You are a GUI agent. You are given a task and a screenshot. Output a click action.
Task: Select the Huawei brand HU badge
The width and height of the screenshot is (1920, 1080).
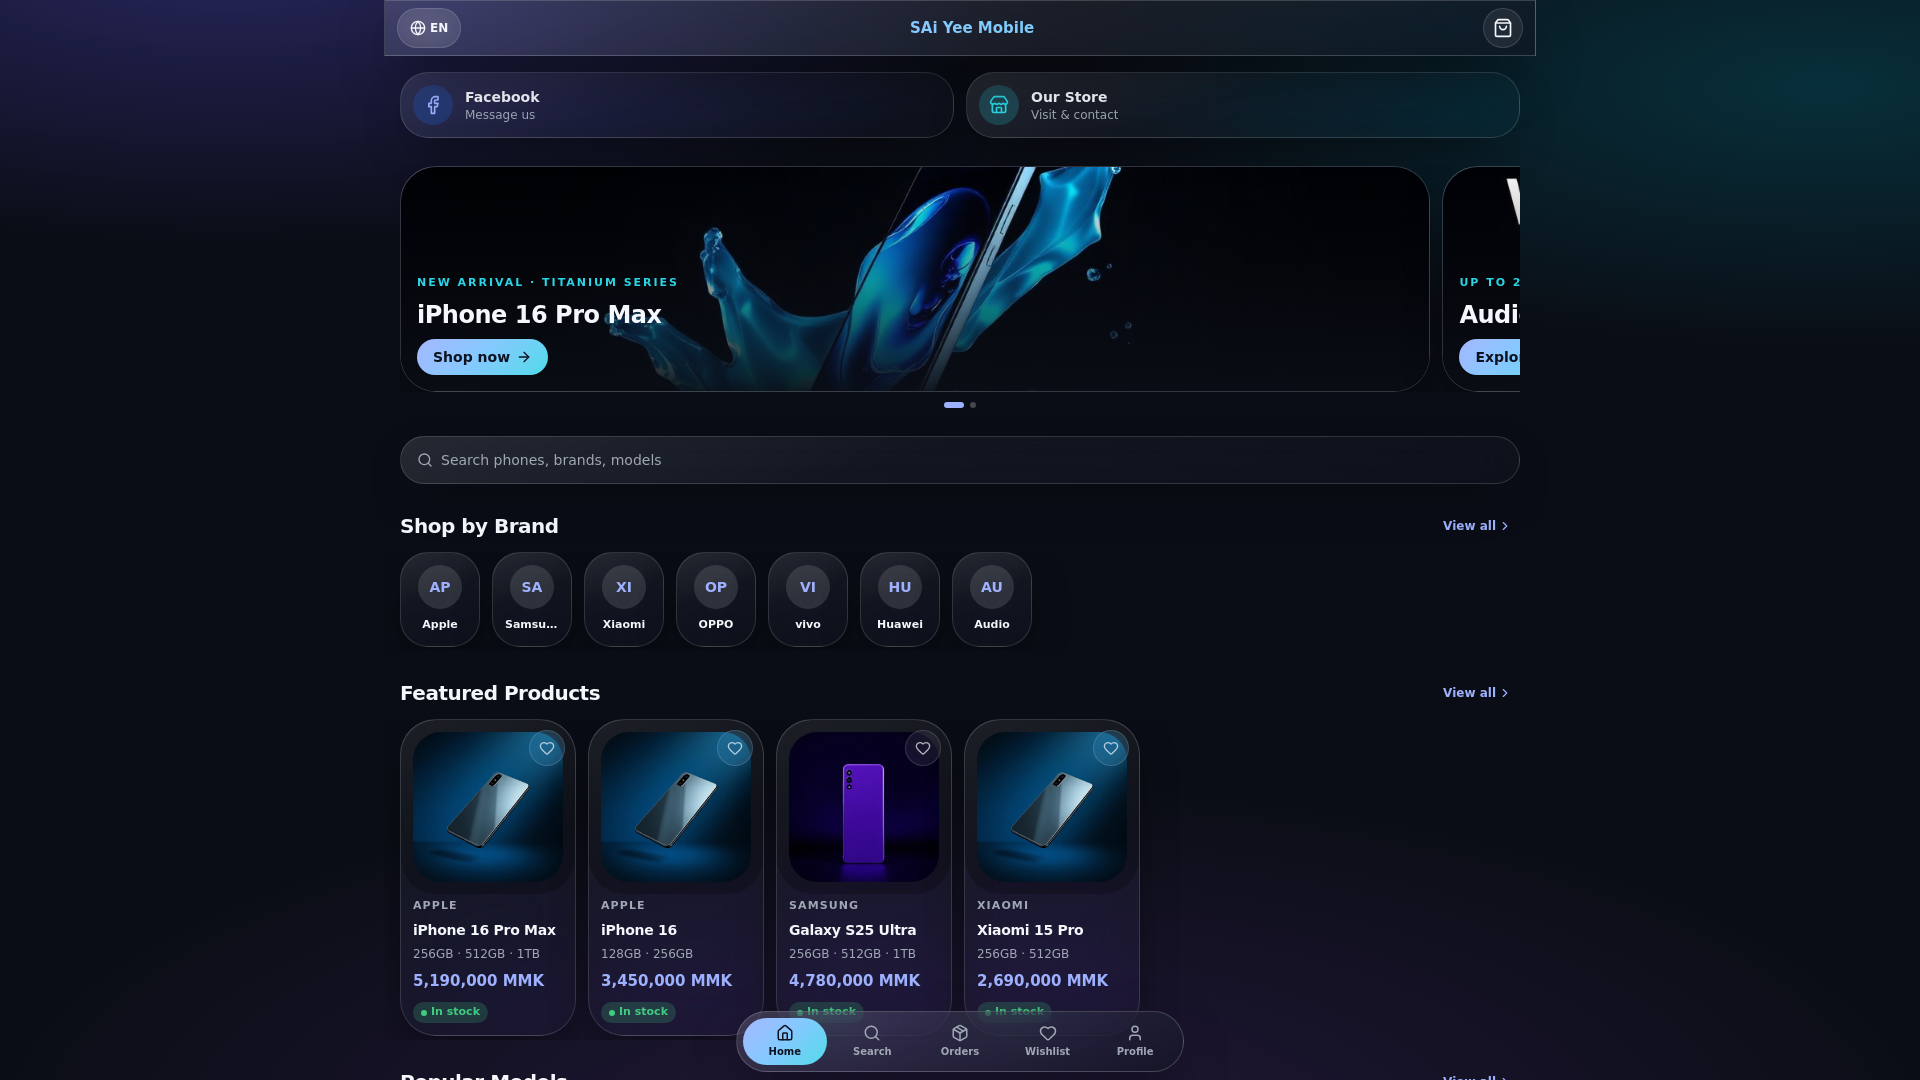pyautogui.click(x=900, y=587)
